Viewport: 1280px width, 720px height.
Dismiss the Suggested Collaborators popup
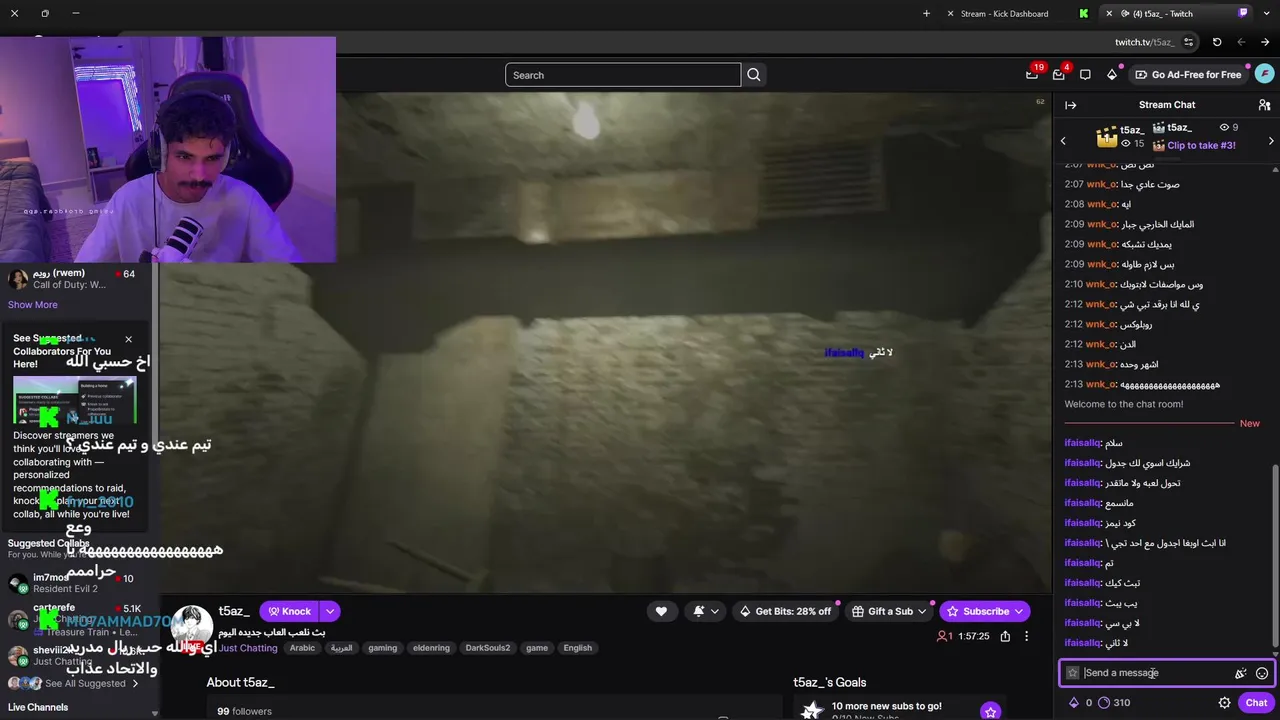[128, 339]
